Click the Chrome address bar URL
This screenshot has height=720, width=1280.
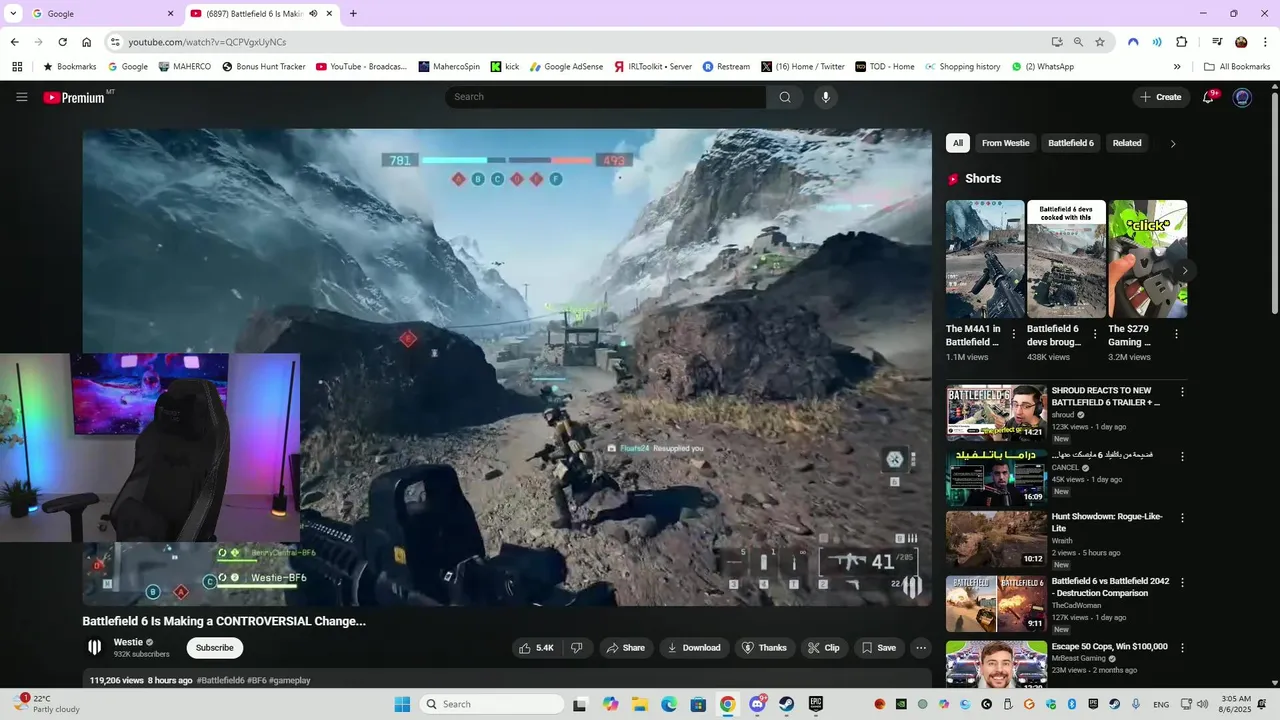pos(207,42)
